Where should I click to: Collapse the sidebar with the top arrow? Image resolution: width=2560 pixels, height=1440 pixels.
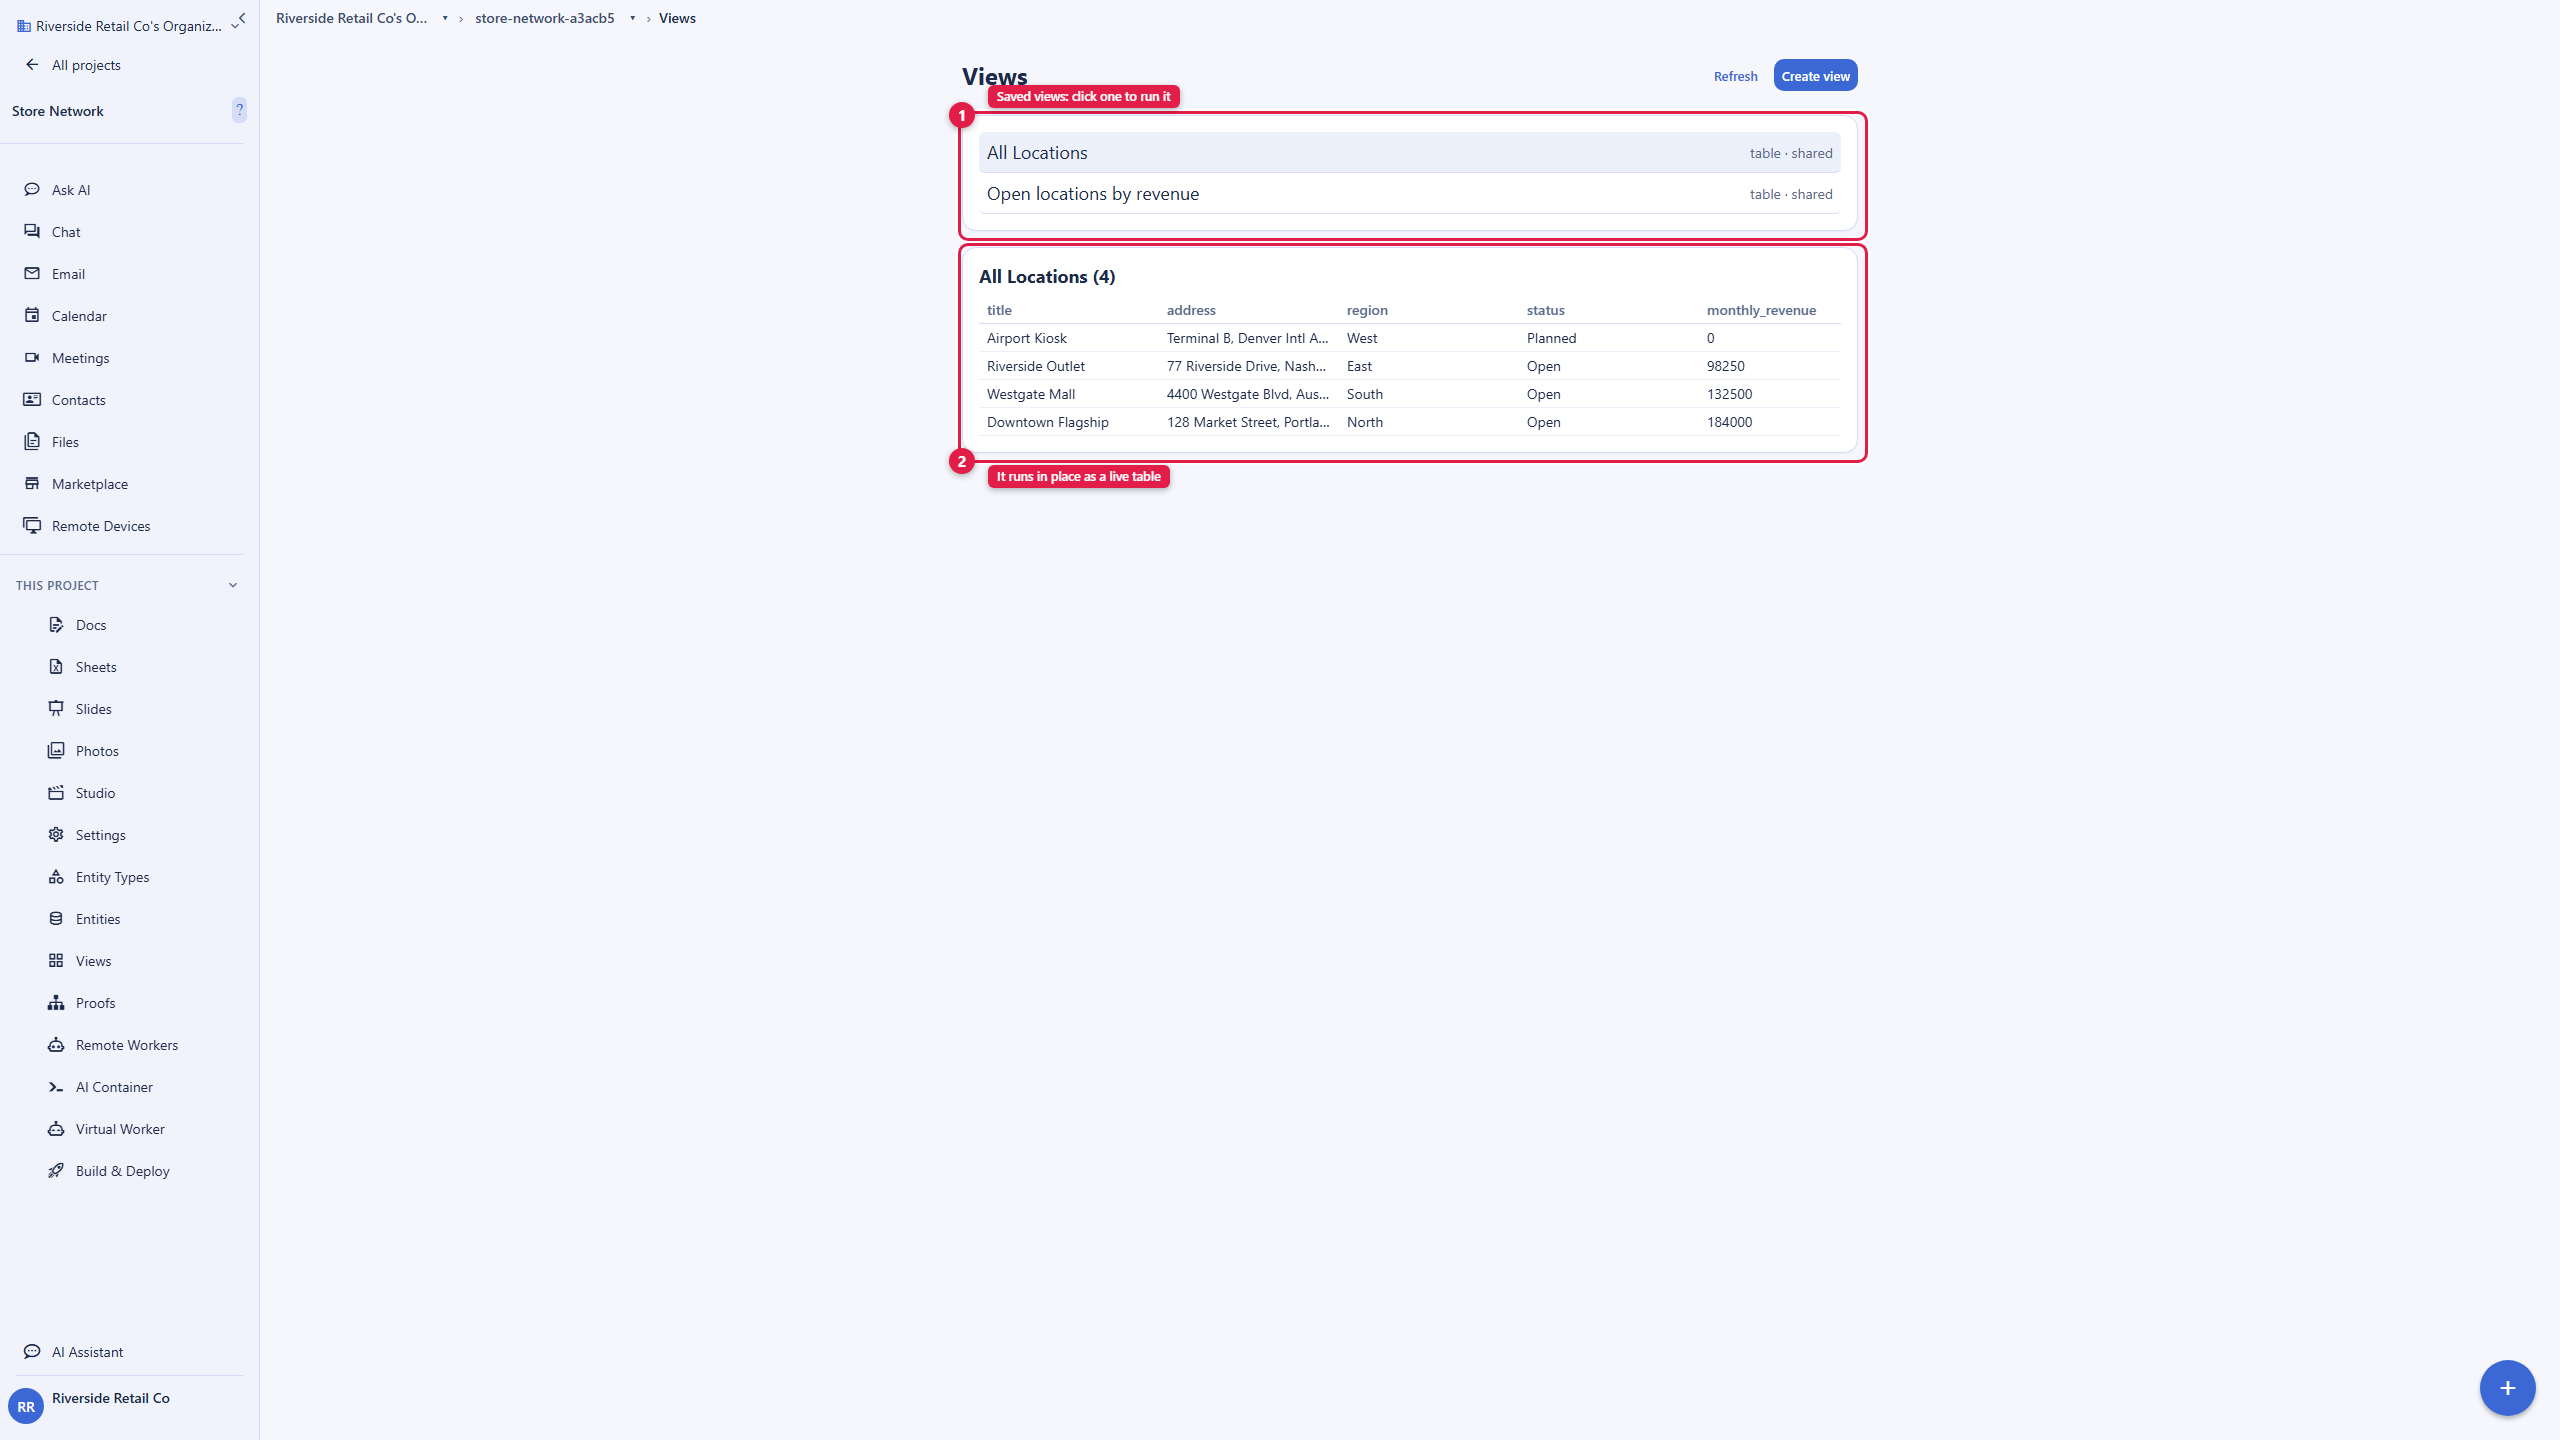point(241,17)
